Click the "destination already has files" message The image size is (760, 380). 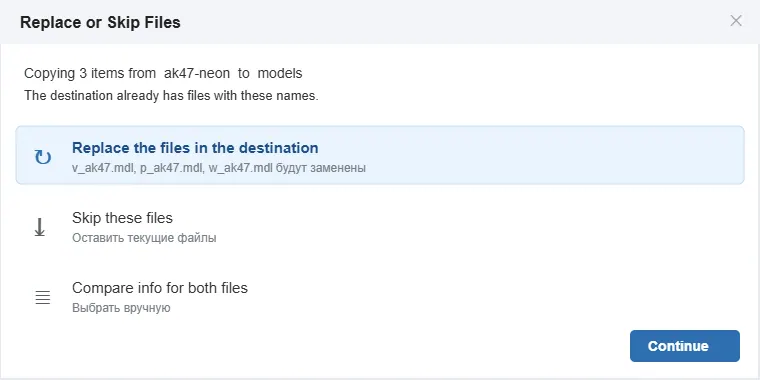[171, 95]
